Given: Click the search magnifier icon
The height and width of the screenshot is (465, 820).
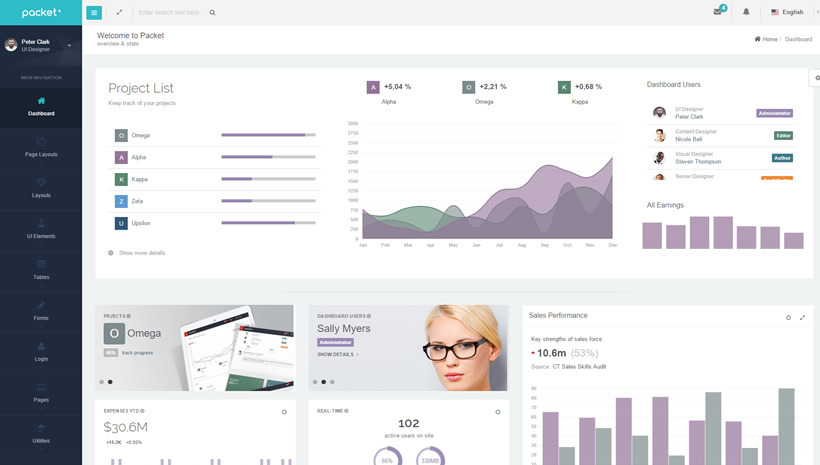Looking at the screenshot, I should pos(212,13).
